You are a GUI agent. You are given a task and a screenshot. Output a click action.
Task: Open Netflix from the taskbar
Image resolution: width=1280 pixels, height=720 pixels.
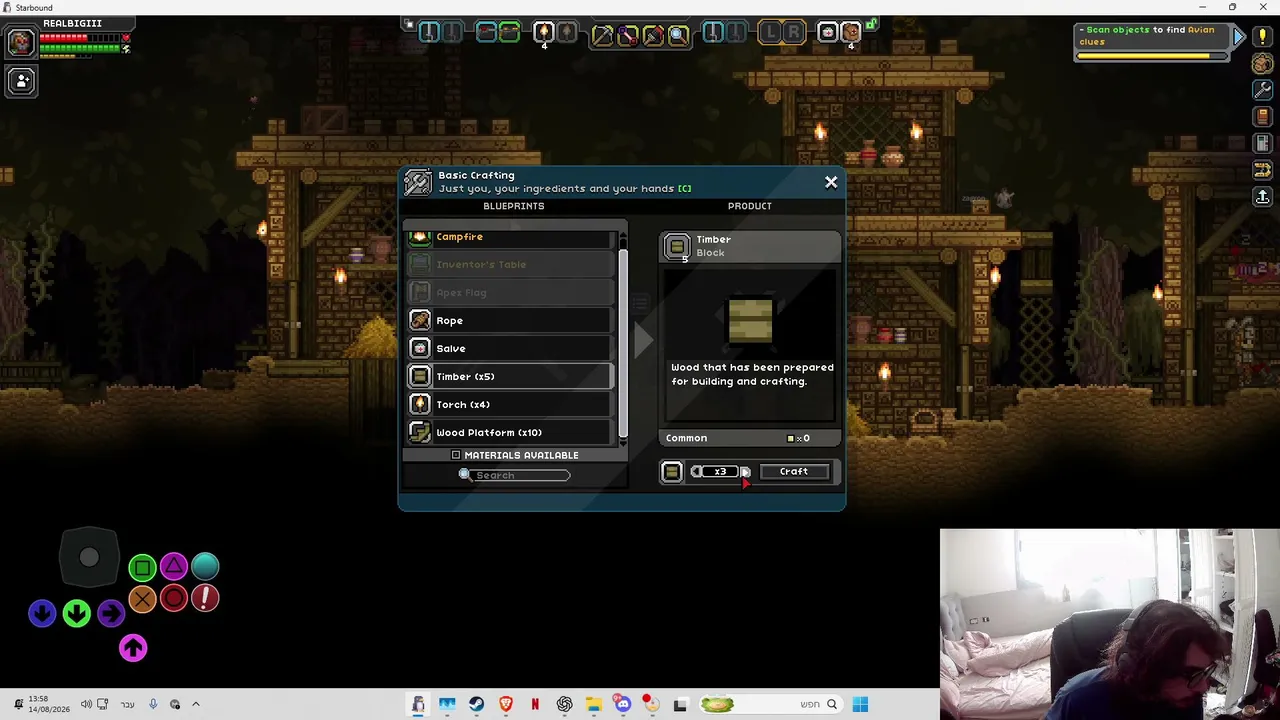(x=535, y=704)
